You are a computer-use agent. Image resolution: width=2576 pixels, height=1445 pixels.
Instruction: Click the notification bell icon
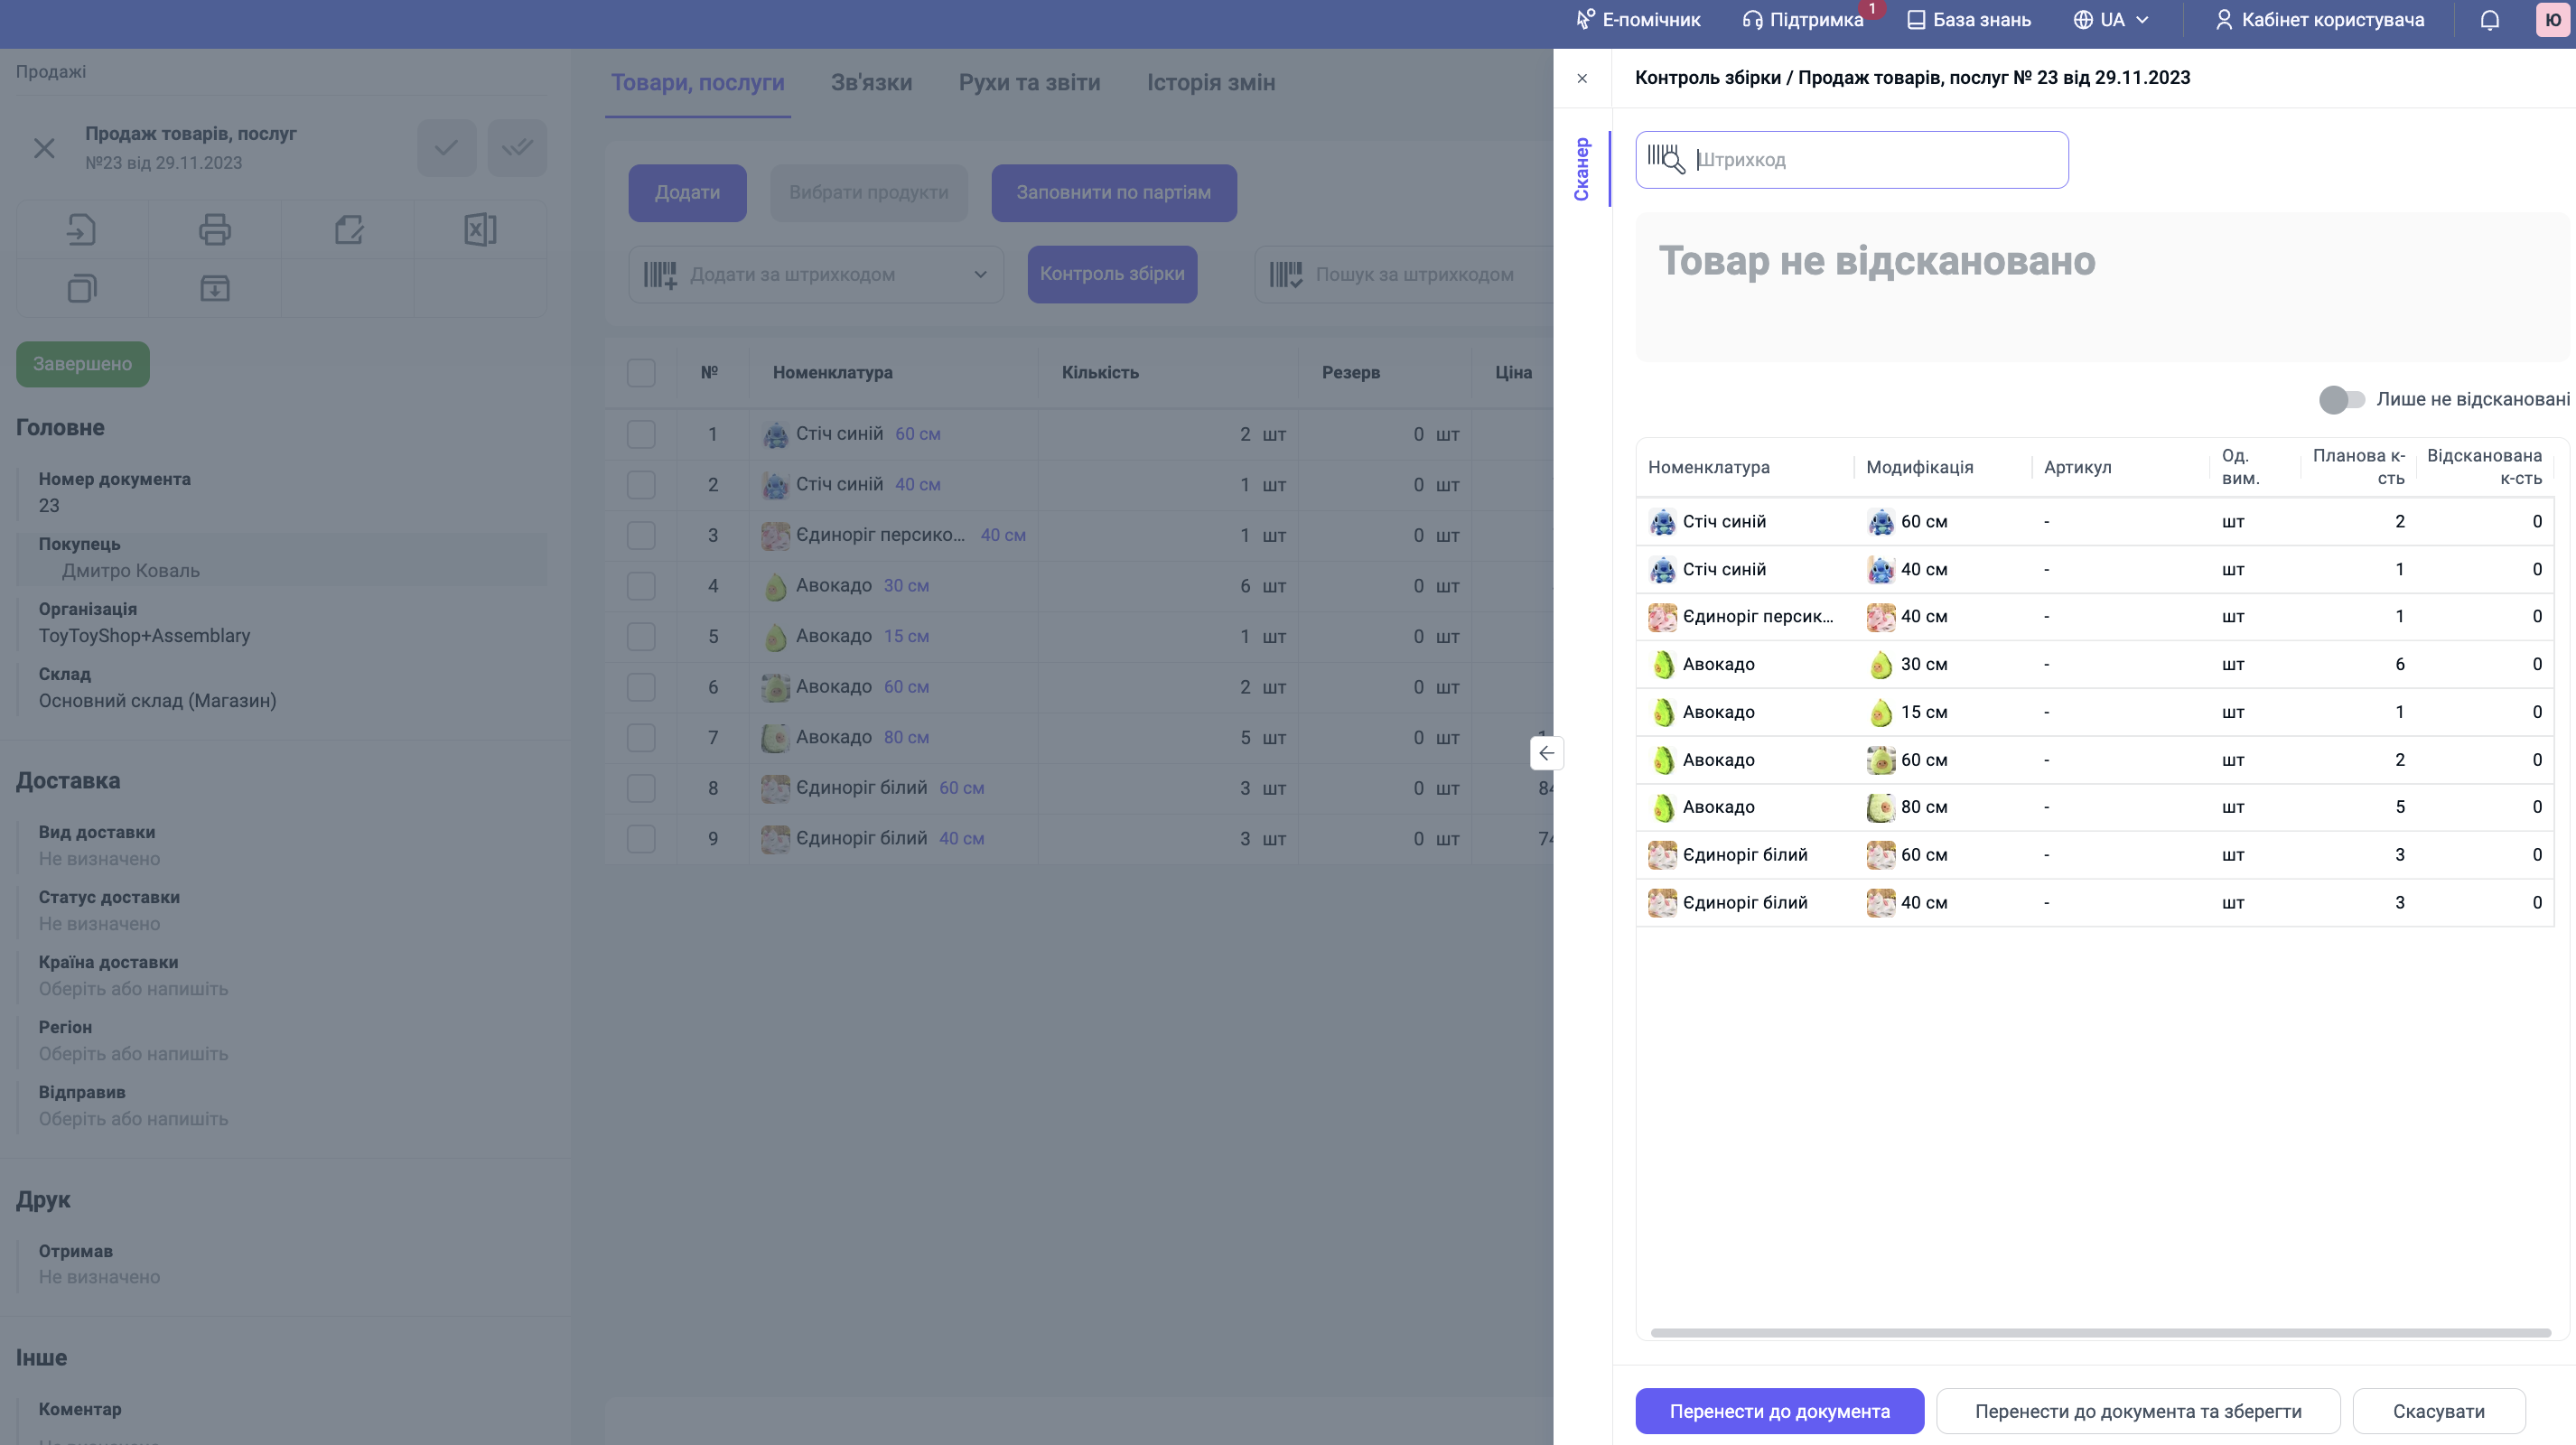(x=2489, y=20)
